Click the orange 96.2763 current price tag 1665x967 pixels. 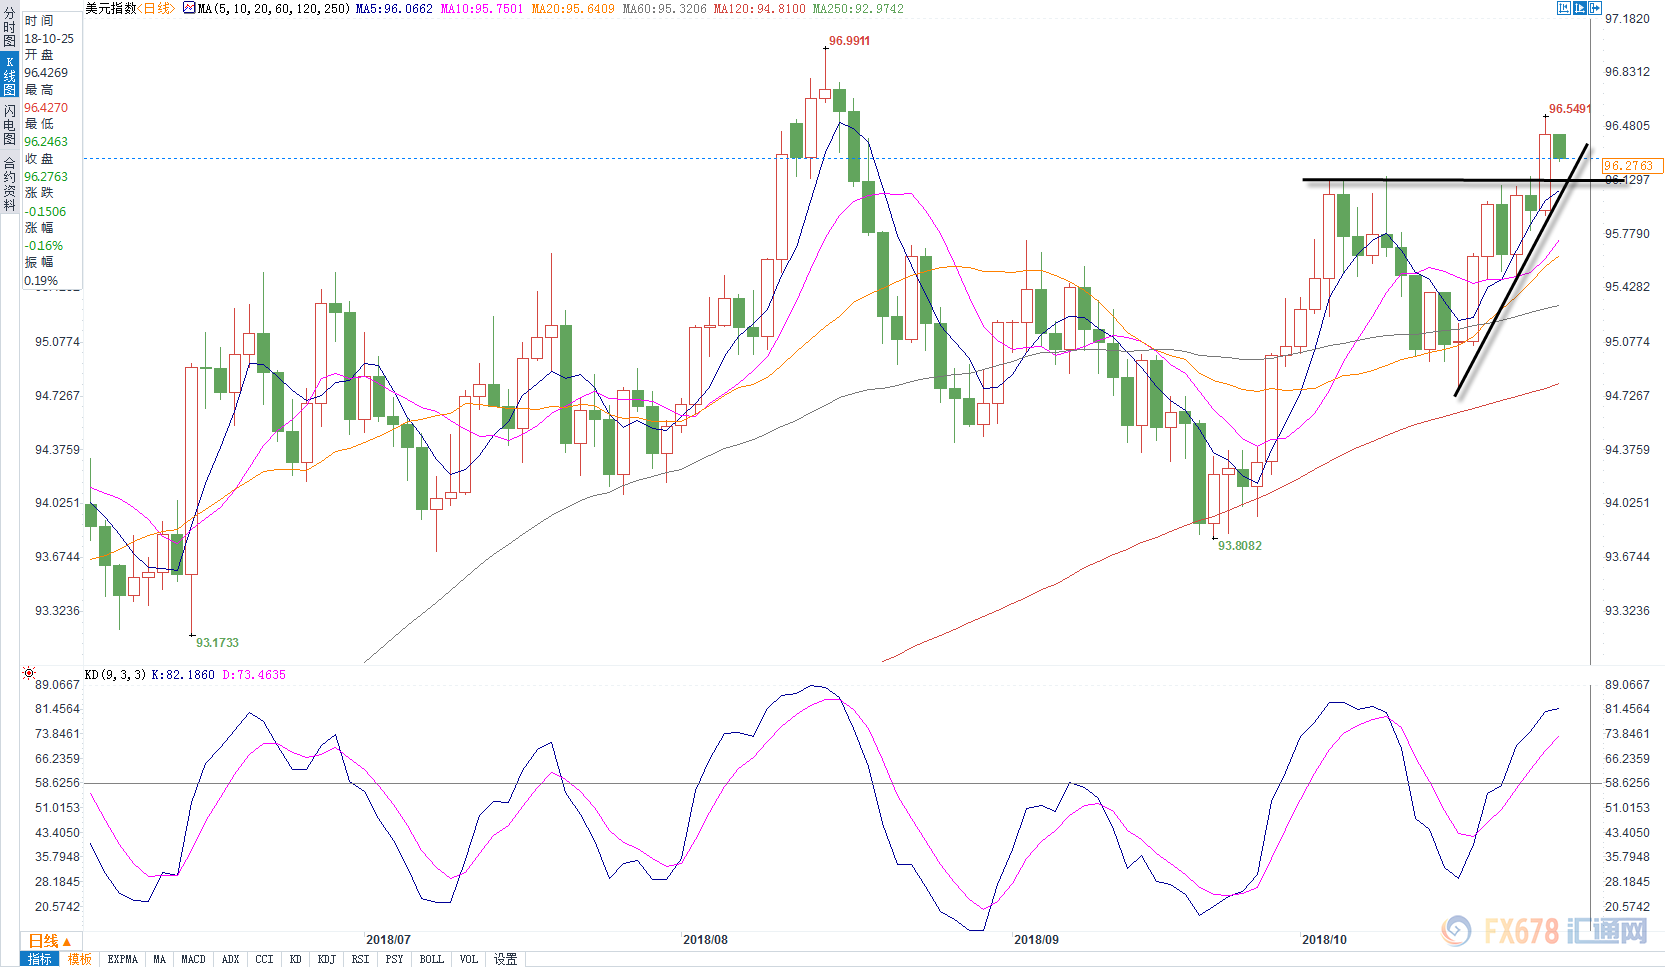pyautogui.click(x=1631, y=166)
